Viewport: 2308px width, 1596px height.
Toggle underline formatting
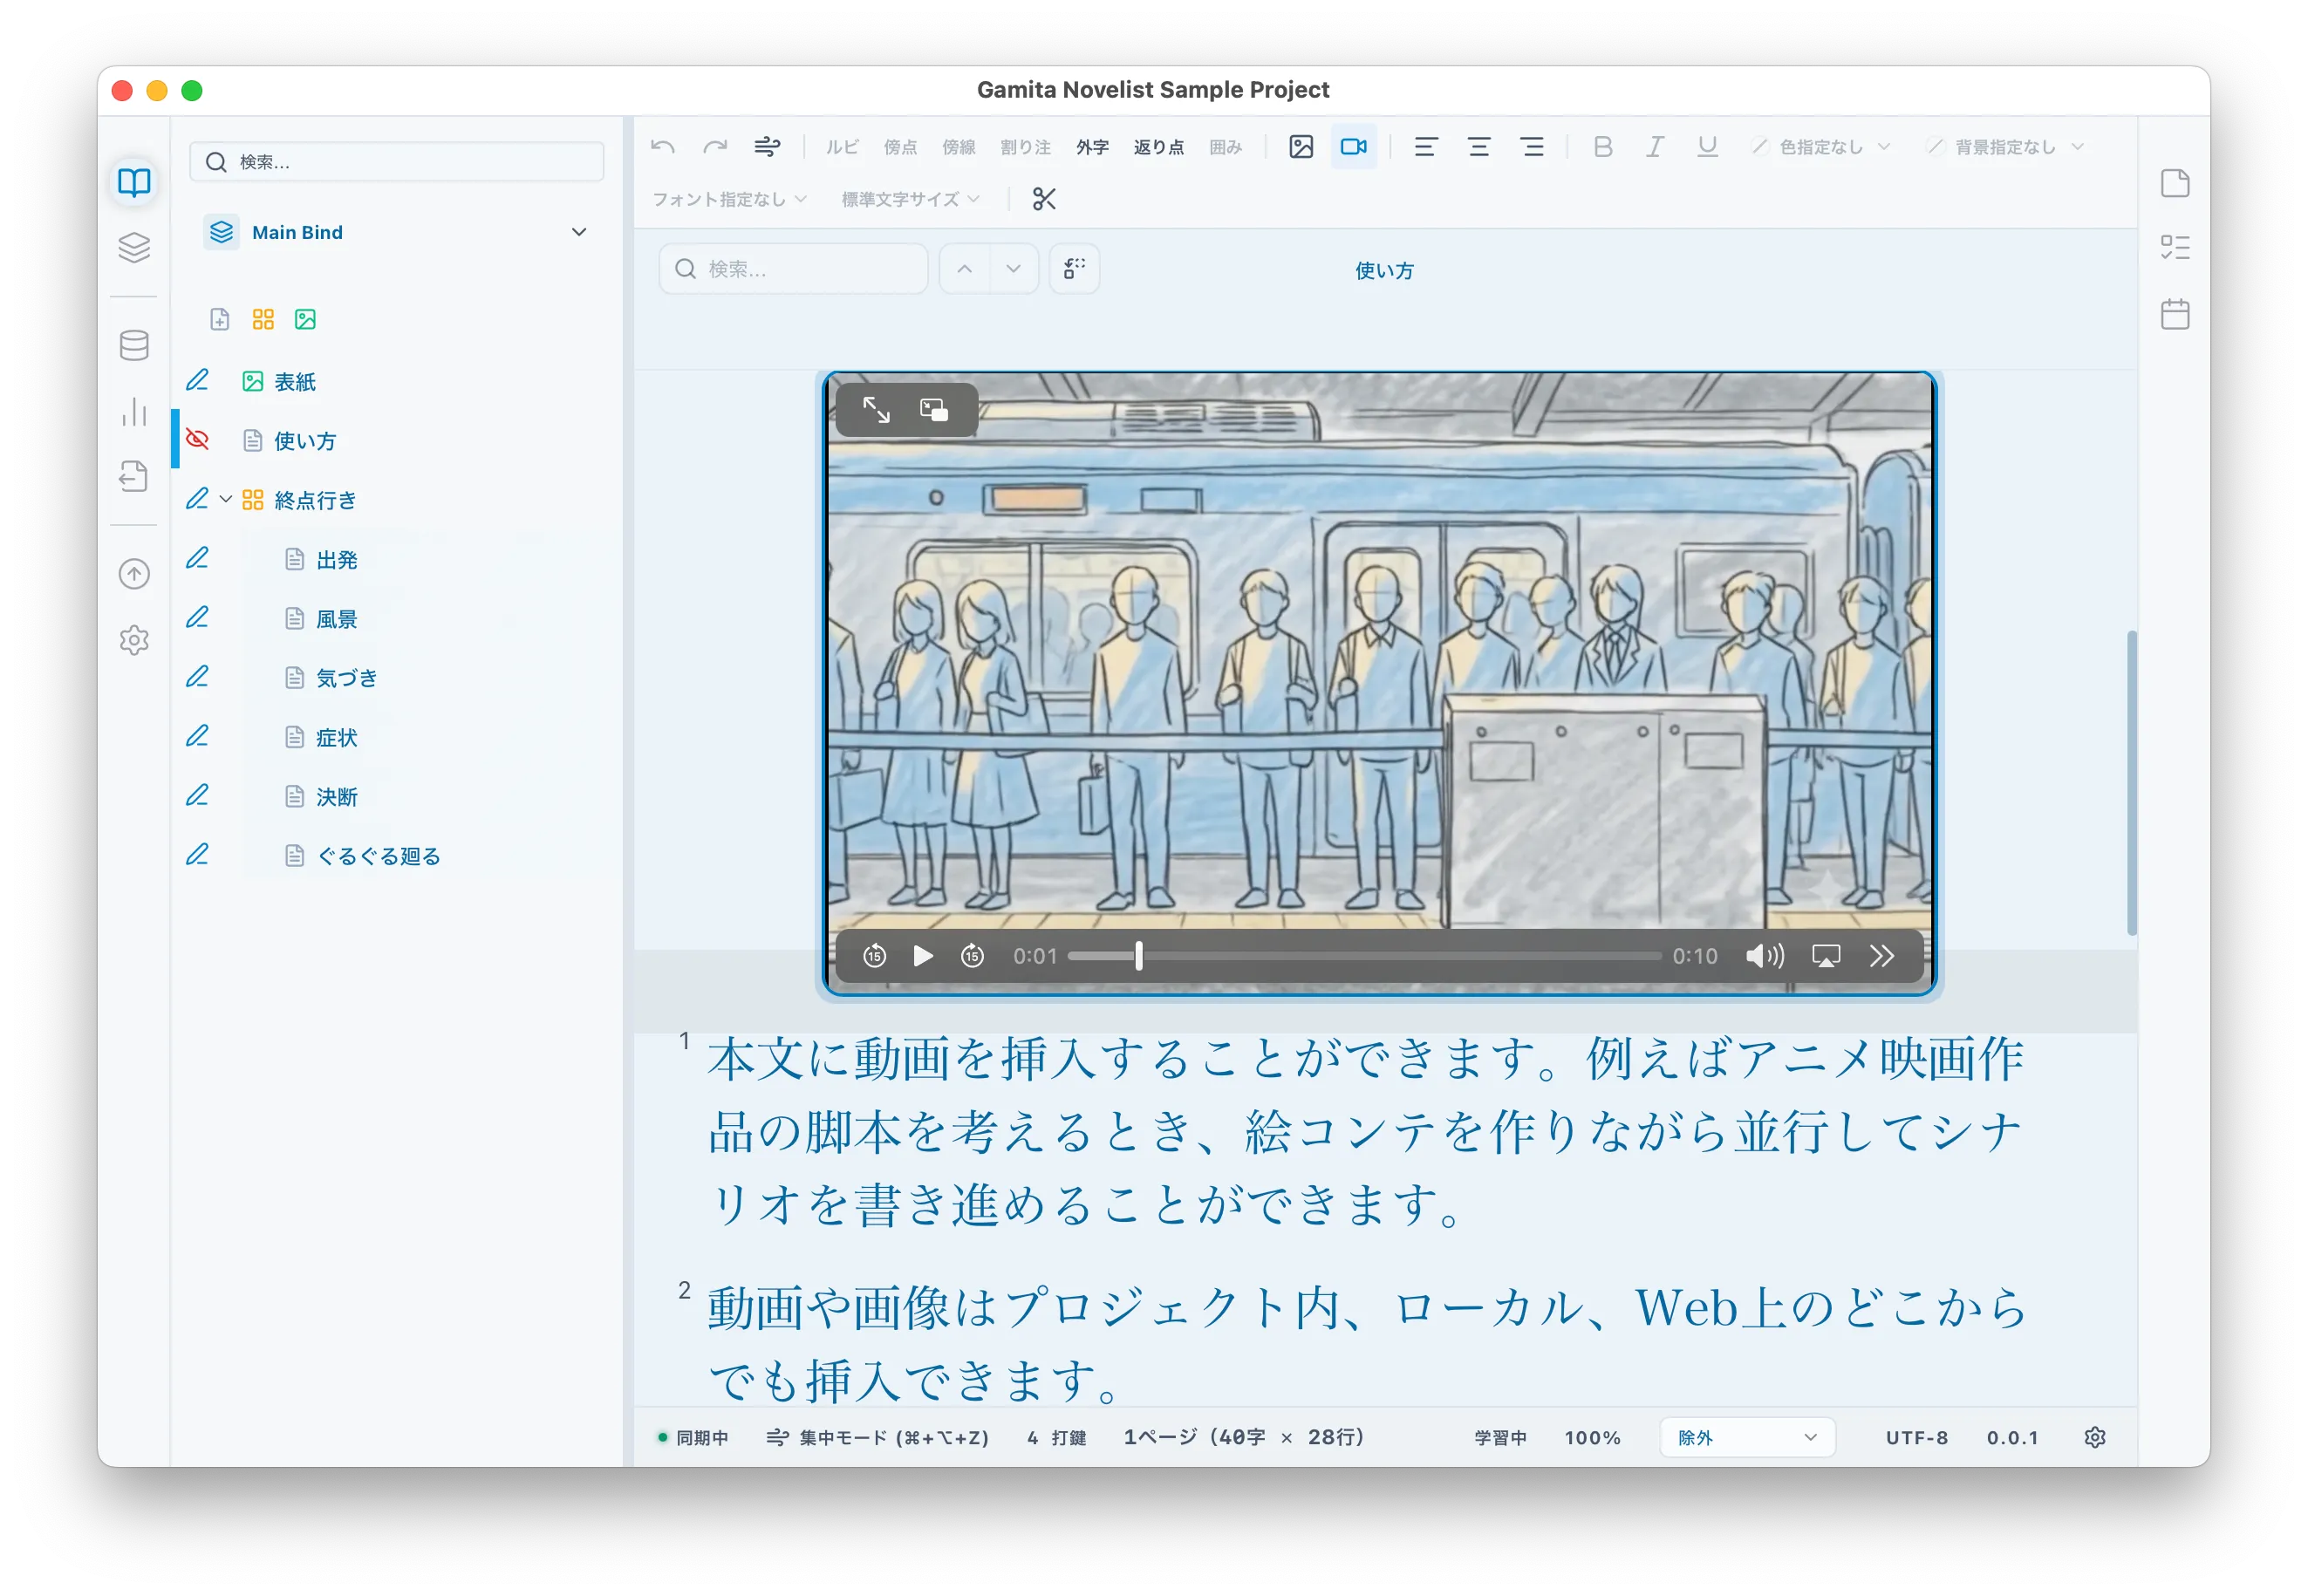point(1707,147)
